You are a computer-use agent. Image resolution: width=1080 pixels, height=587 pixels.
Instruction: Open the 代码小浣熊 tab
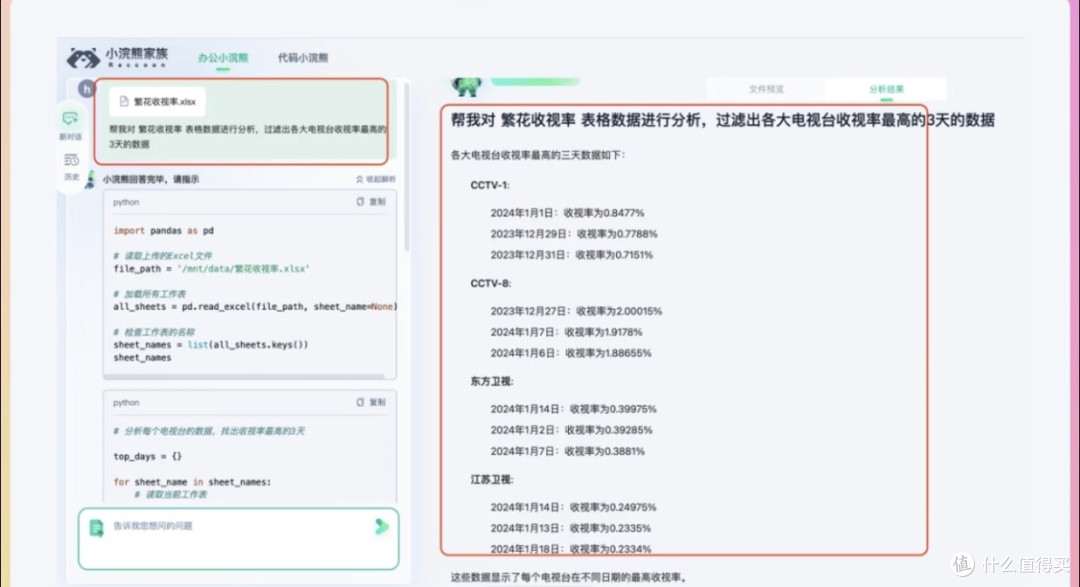(302, 58)
